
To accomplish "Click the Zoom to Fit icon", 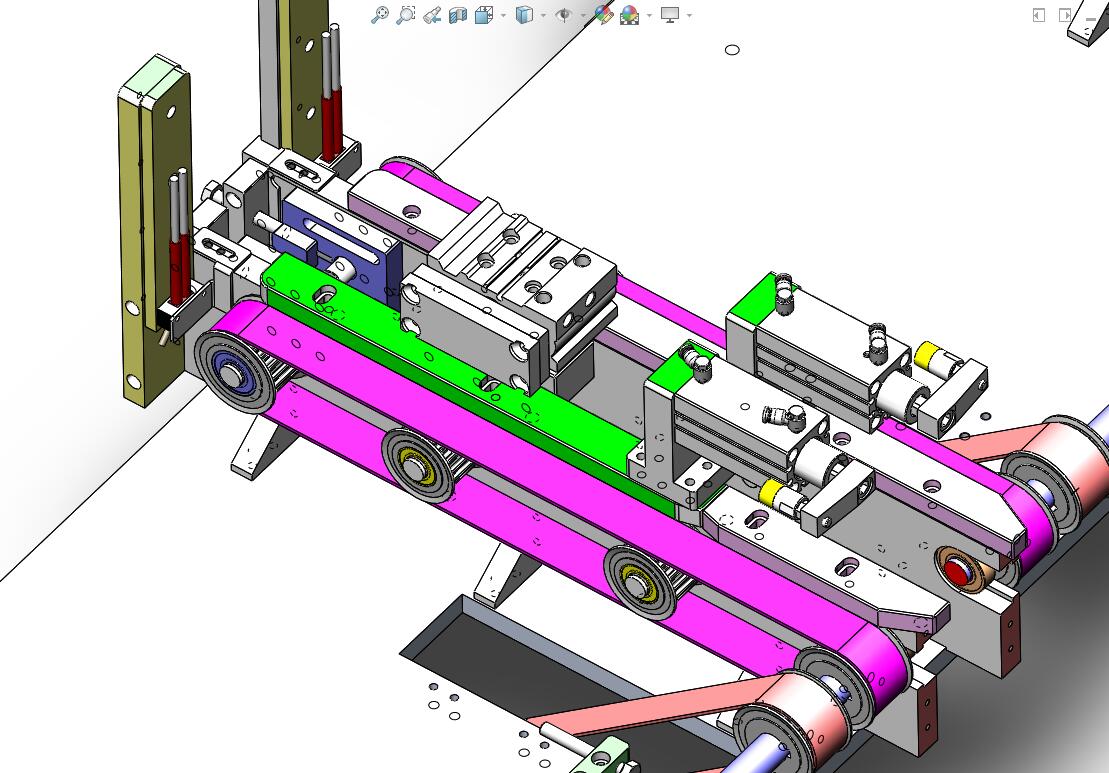I will click(x=380, y=15).
